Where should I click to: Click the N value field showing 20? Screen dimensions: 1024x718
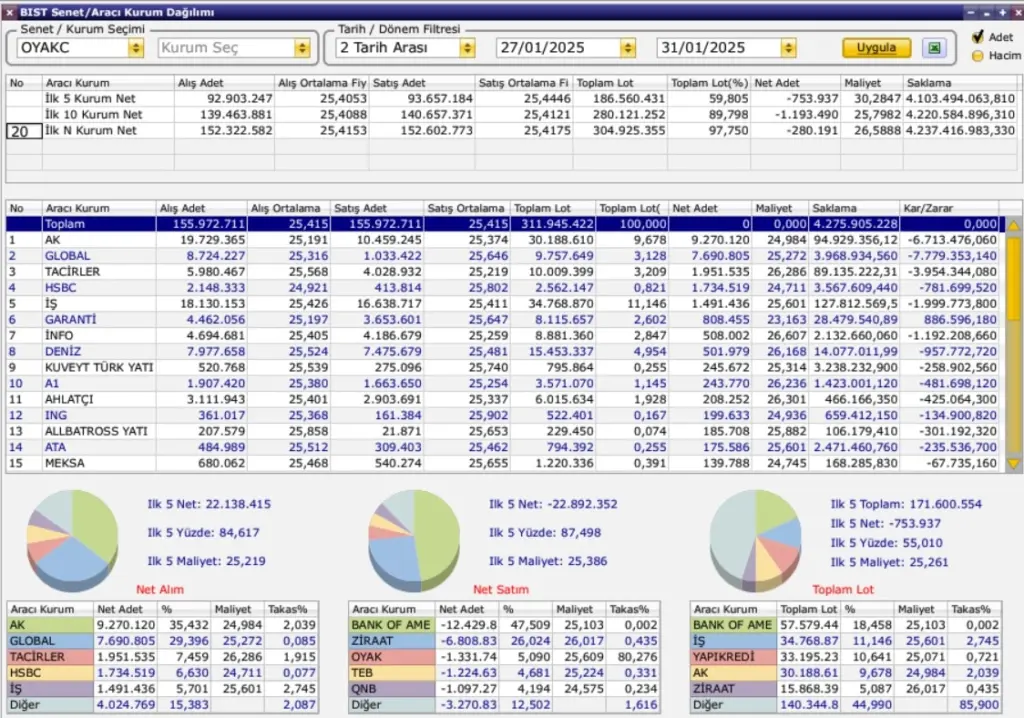click(24, 131)
